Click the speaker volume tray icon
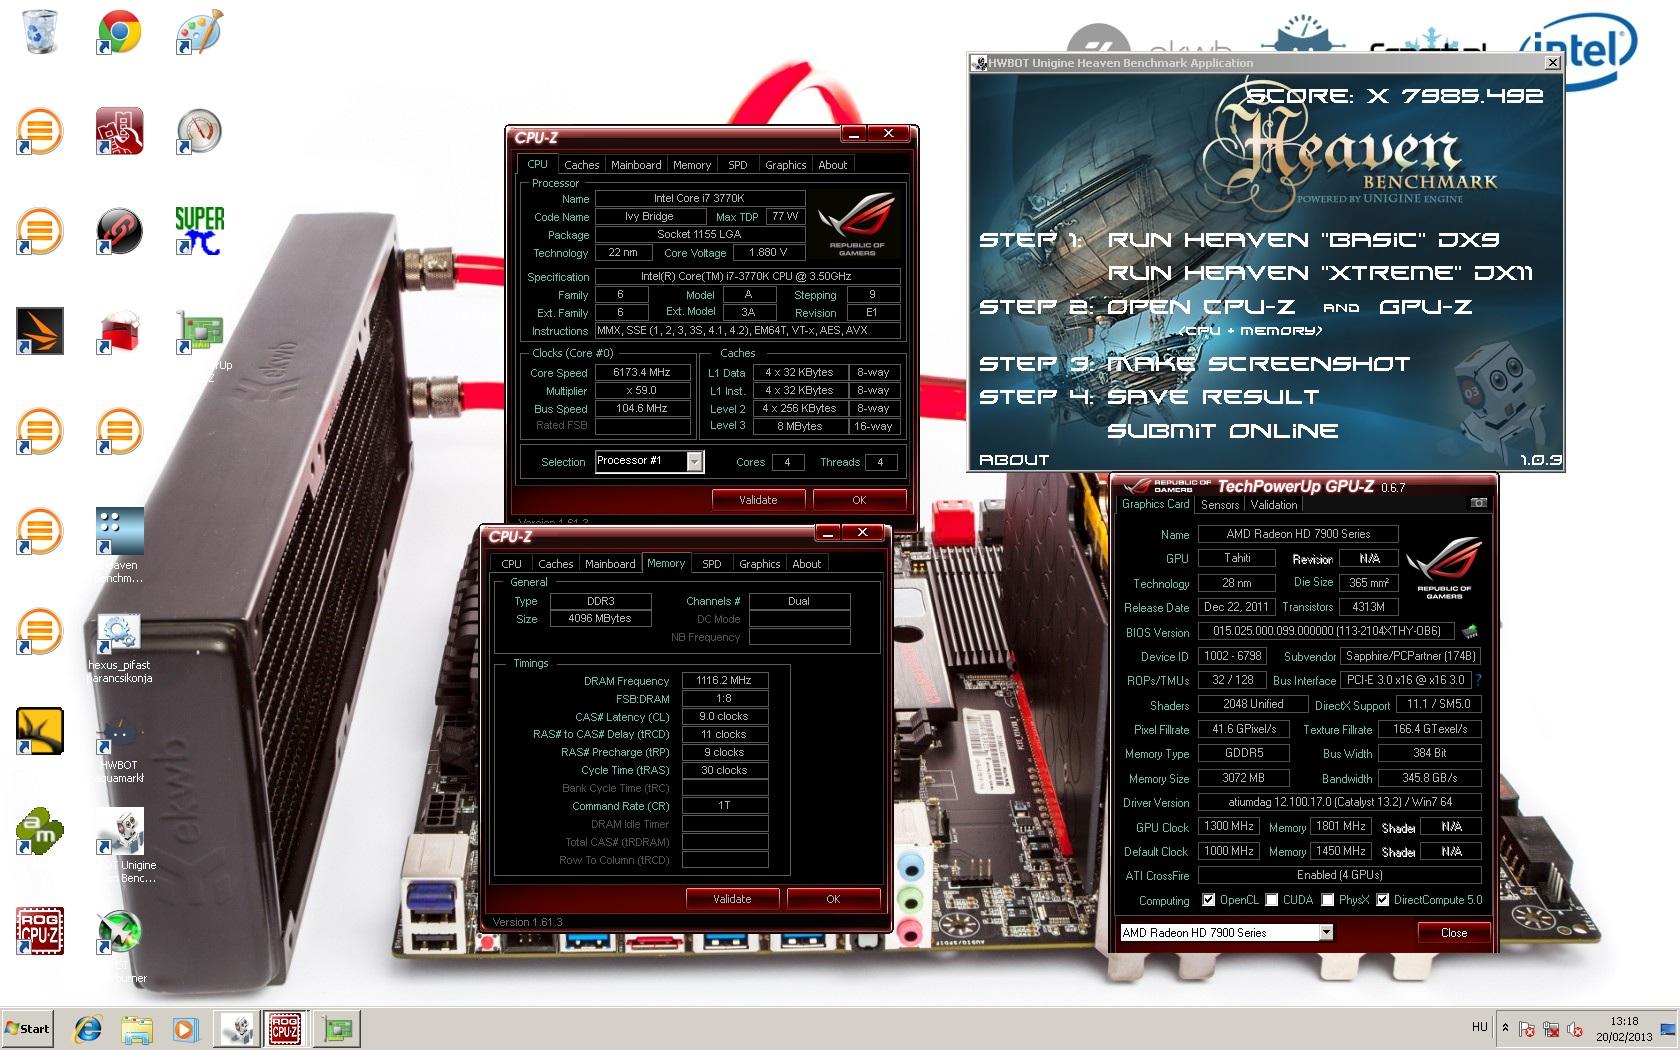Image resolution: width=1680 pixels, height=1050 pixels. pyautogui.click(x=1576, y=1028)
